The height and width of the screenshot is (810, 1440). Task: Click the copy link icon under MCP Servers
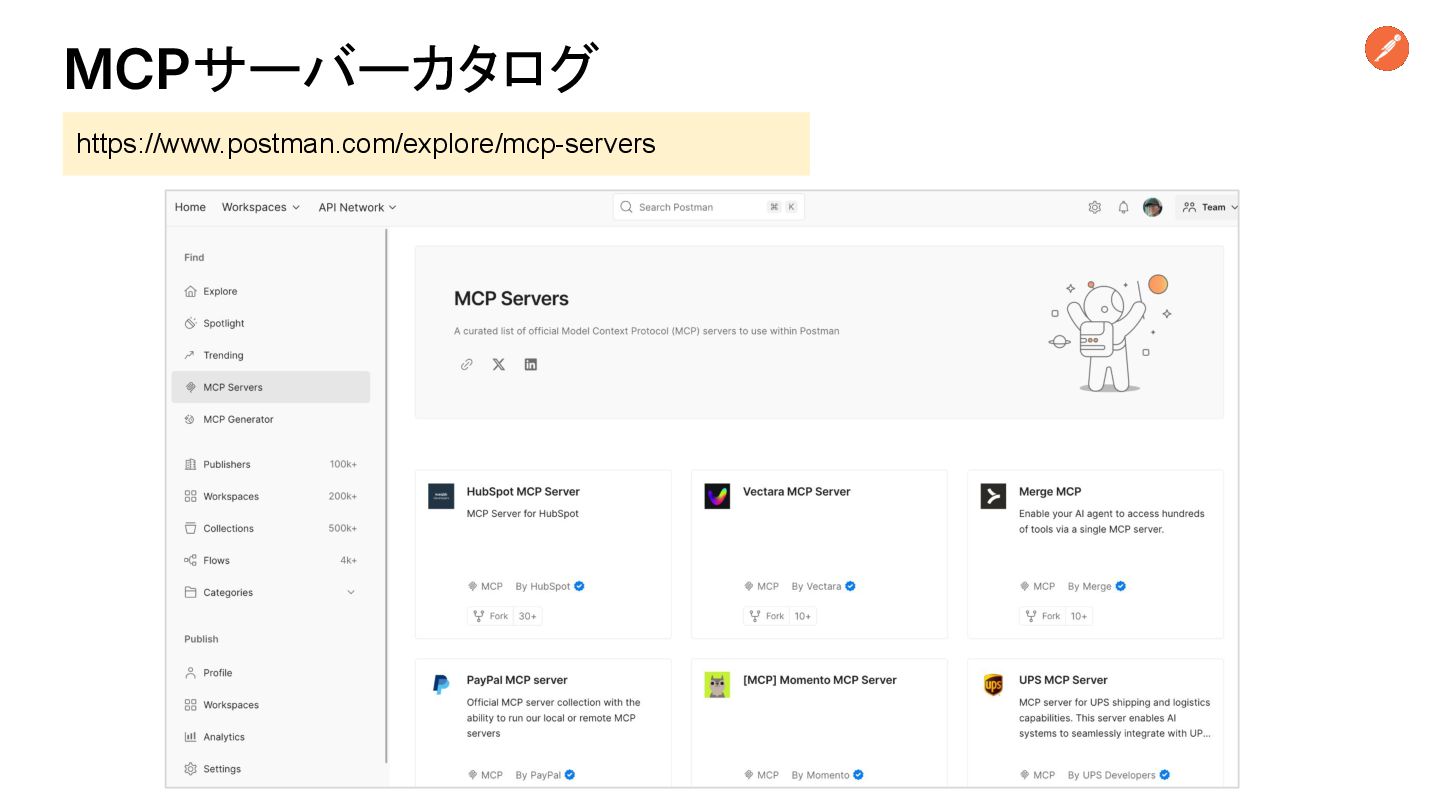[x=466, y=365]
